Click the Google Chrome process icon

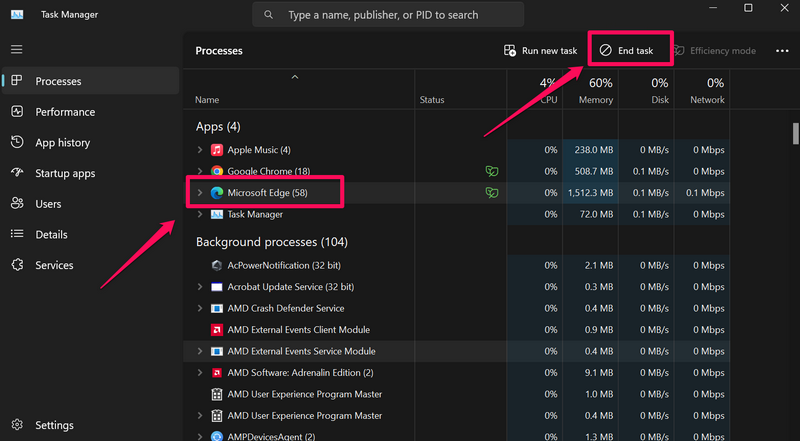click(217, 171)
